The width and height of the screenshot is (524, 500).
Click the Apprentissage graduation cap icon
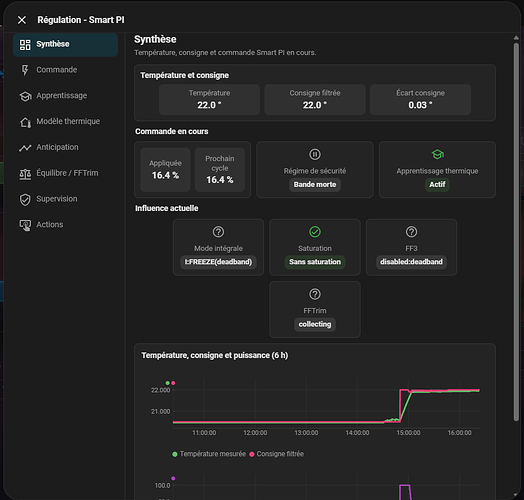tap(25, 96)
